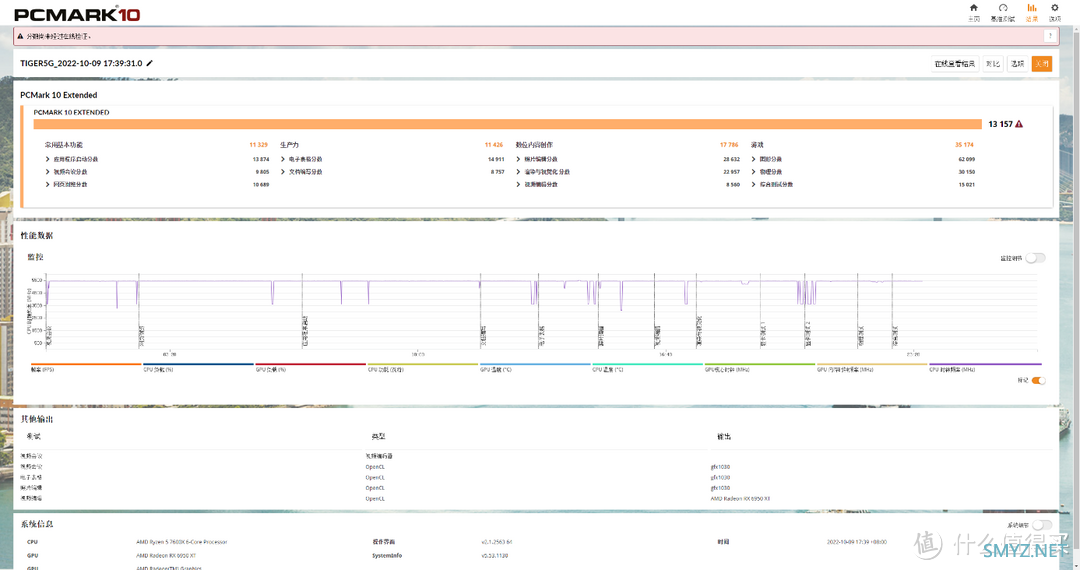
Task: Click the PCMark 10 Extended section heading
Action: click(59, 95)
